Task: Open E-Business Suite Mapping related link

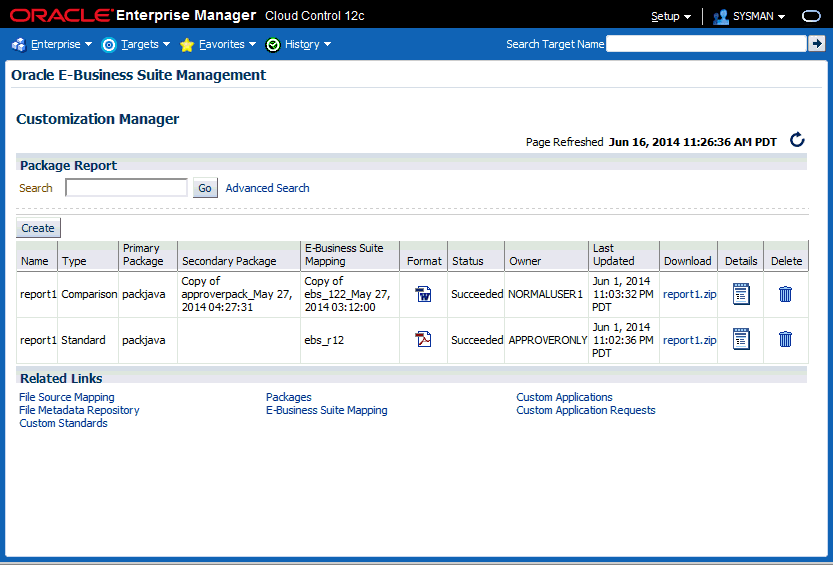Action: pos(327,410)
